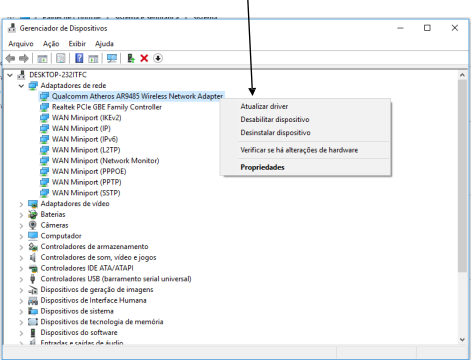The height and width of the screenshot is (361, 471).
Task: Click the Dispositivos de Interface Humana icon
Action: 33,300
